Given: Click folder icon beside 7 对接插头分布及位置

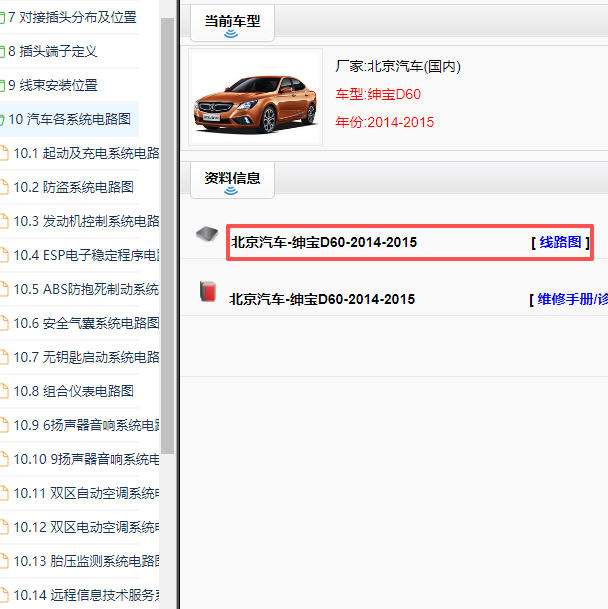Looking at the screenshot, I should pyautogui.click(x=2, y=17).
